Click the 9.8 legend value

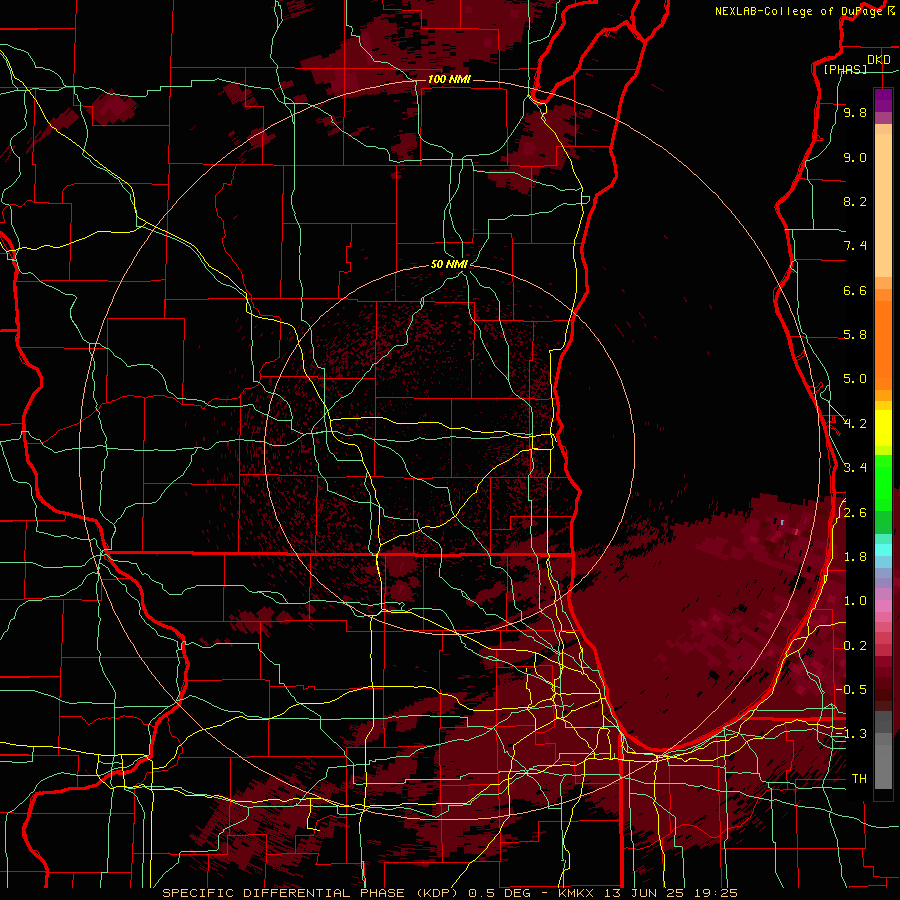click(x=855, y=112)
